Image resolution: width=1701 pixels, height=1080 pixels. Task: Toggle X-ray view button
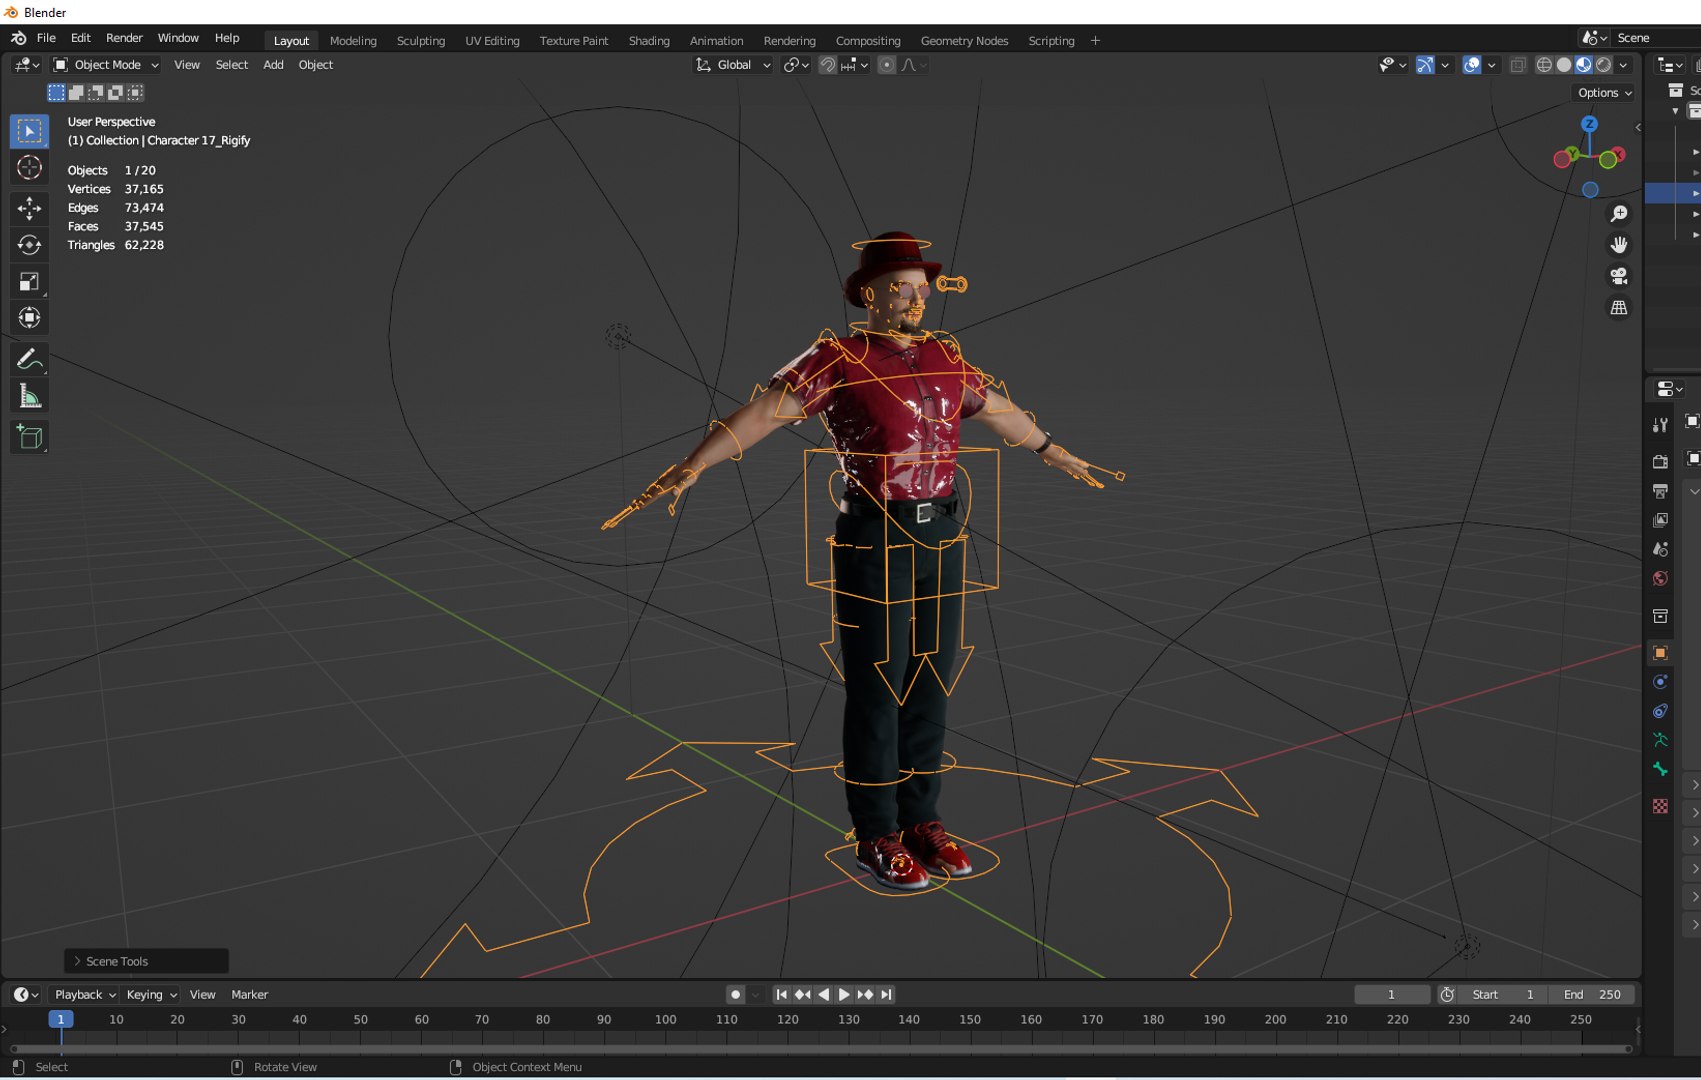1518,65
